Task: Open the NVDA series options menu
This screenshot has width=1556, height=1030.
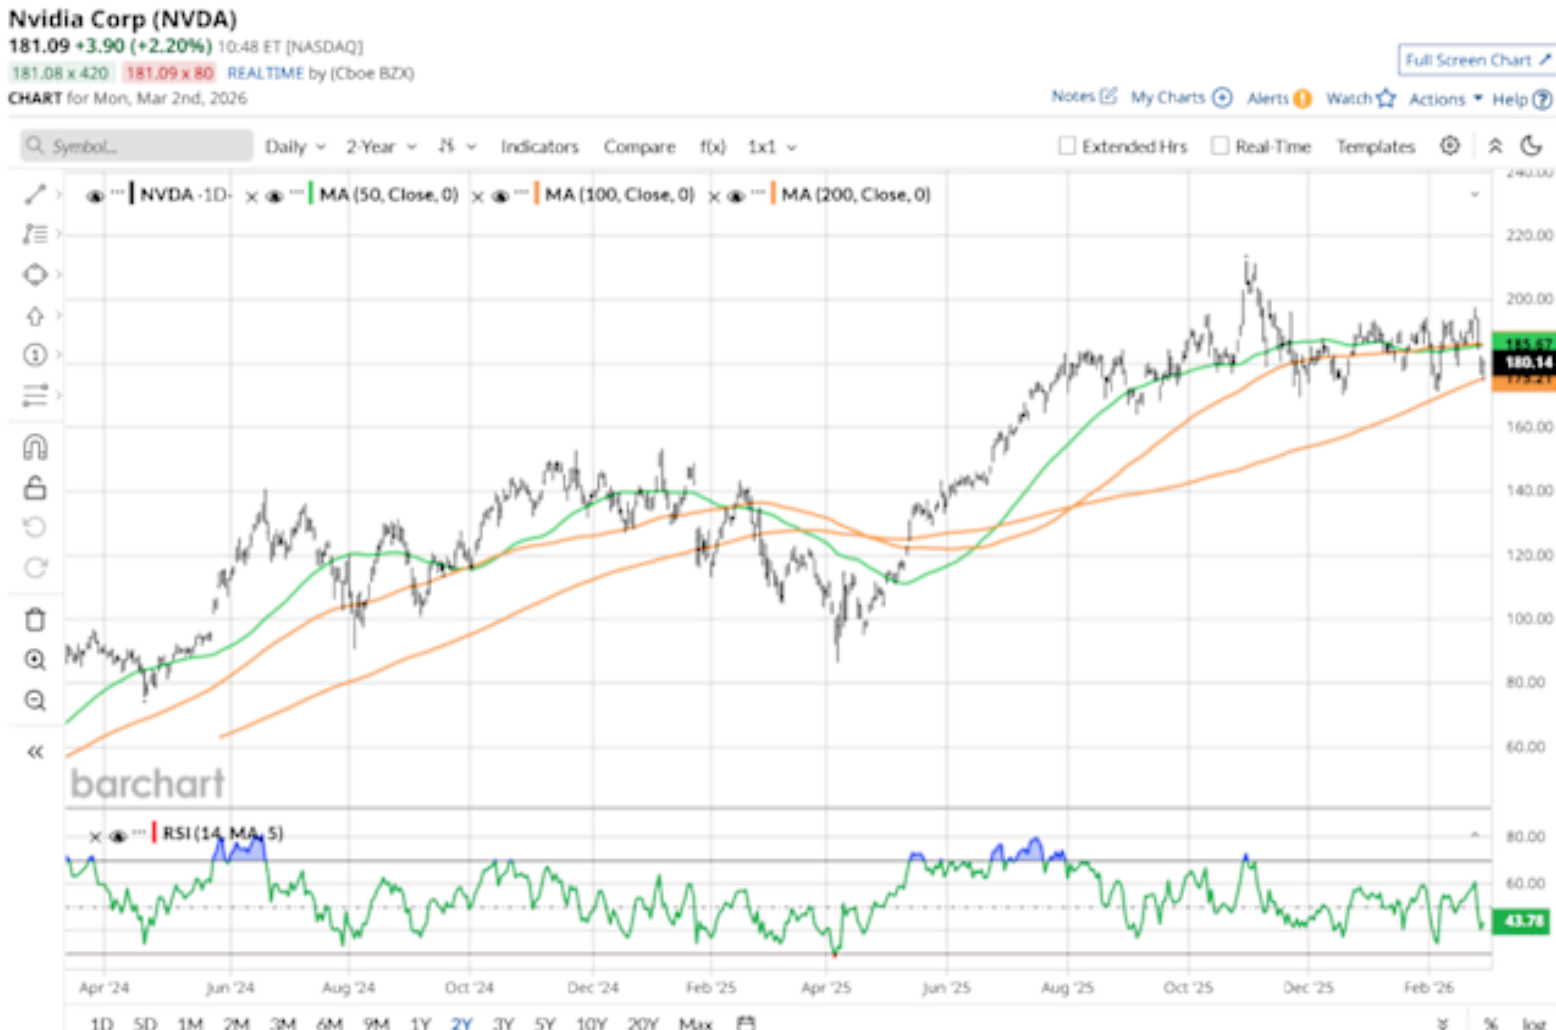Action: coord(118,192)
